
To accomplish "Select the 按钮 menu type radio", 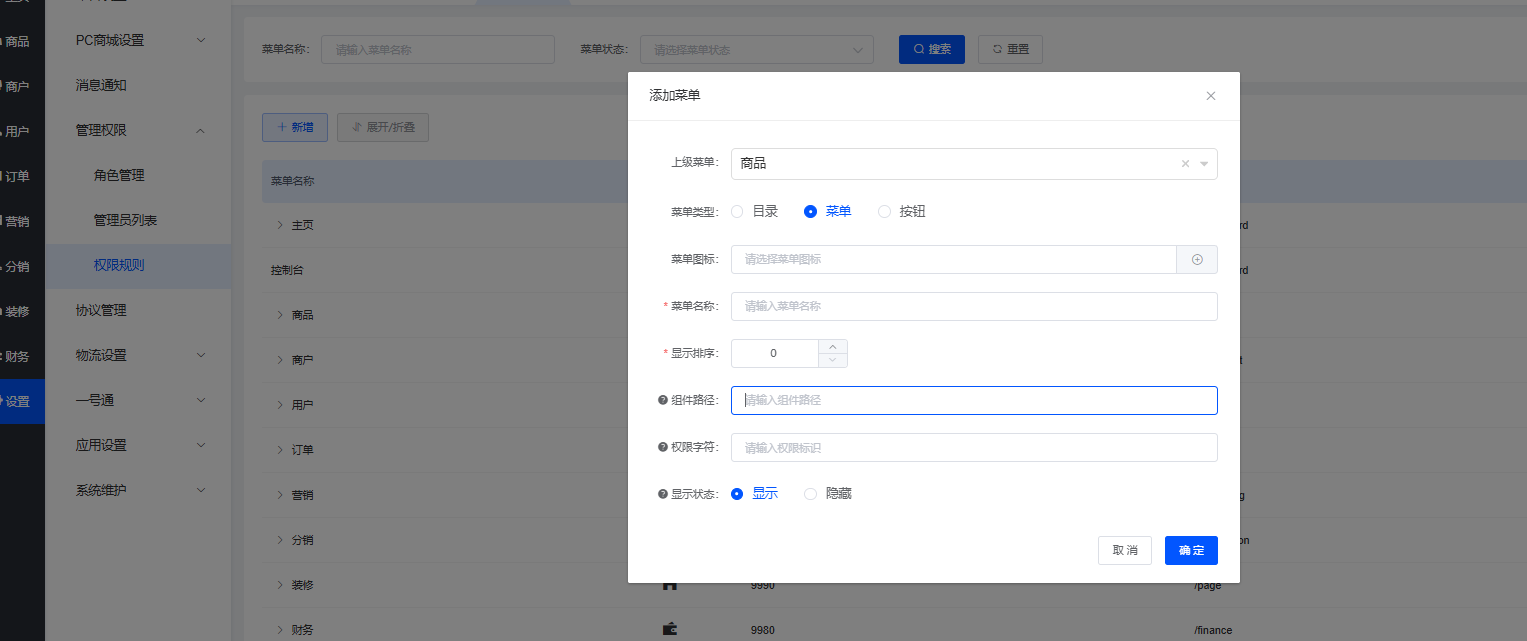I will tap(884, 211).
